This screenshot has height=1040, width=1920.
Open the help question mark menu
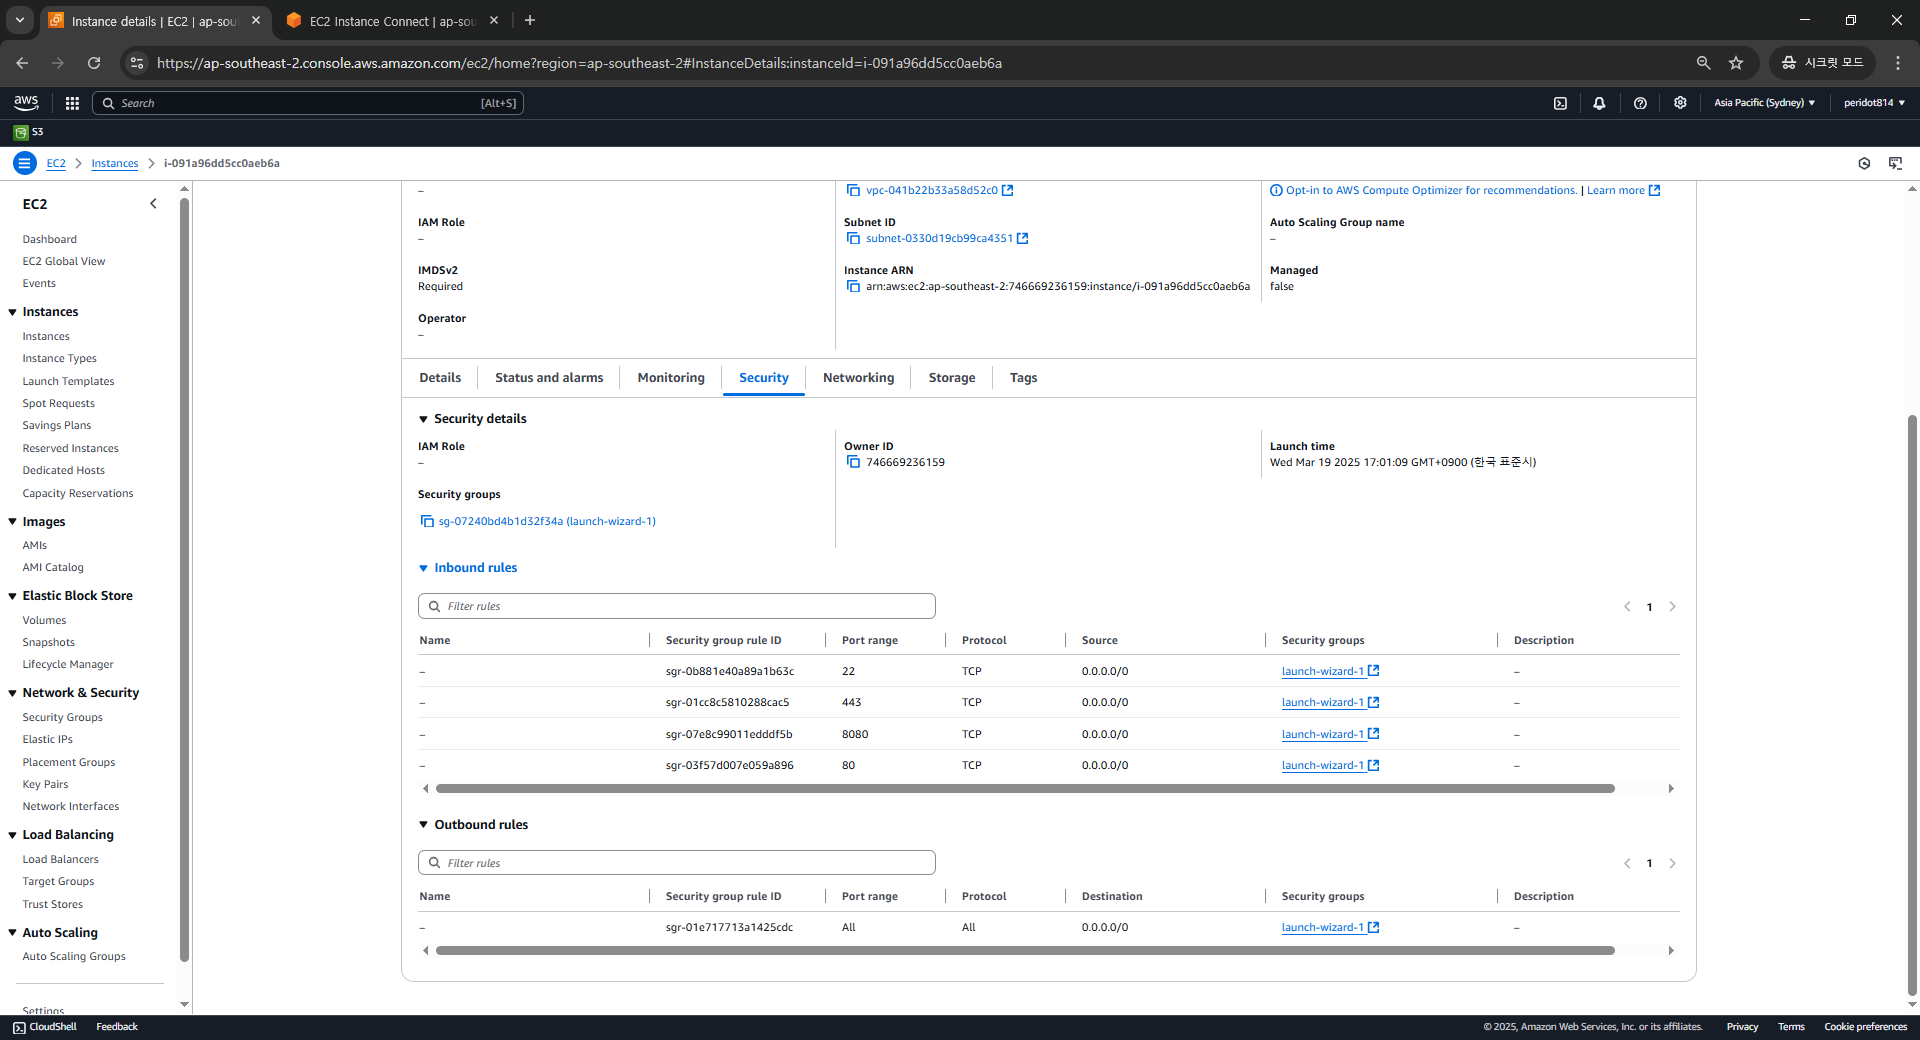pyautogui.click(x=1640, y=103)
